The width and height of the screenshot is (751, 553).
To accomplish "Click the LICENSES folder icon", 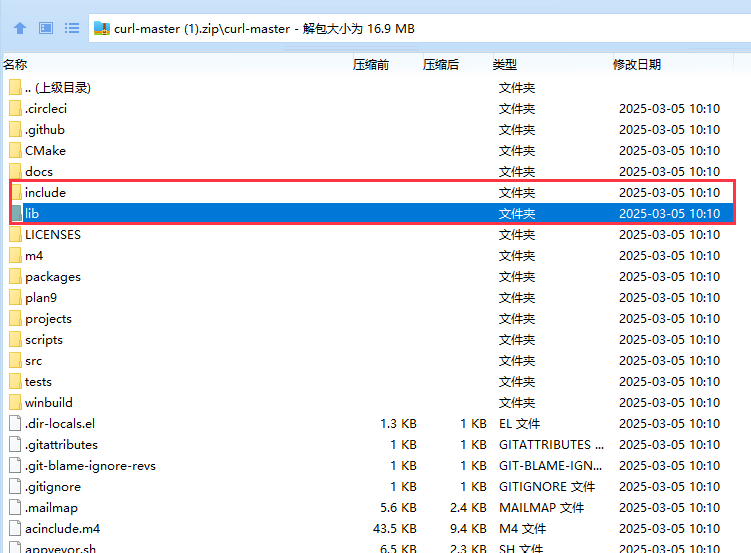I will (15, 235).
